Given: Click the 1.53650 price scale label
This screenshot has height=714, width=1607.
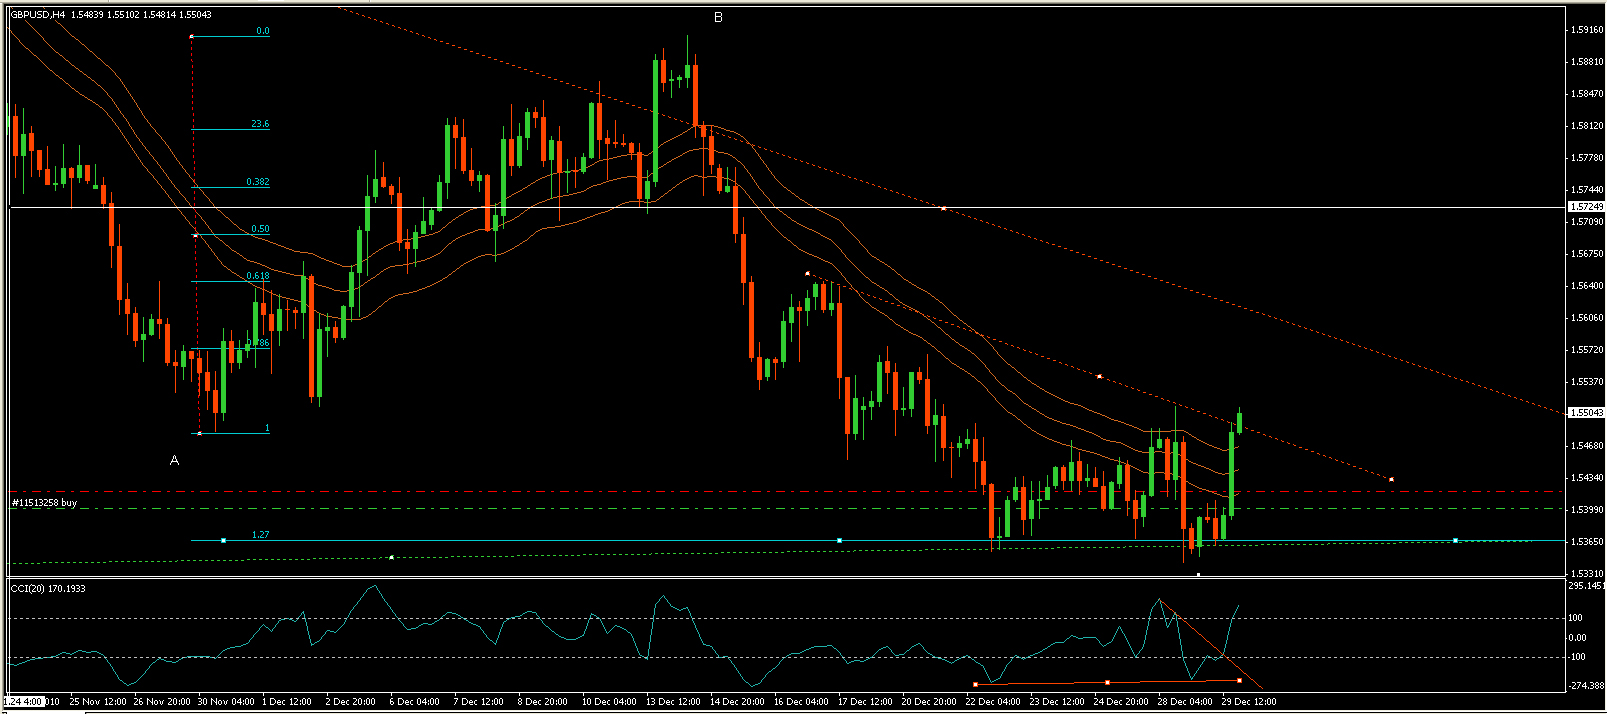Looking at the screenshot, I should pos(1587,542).
